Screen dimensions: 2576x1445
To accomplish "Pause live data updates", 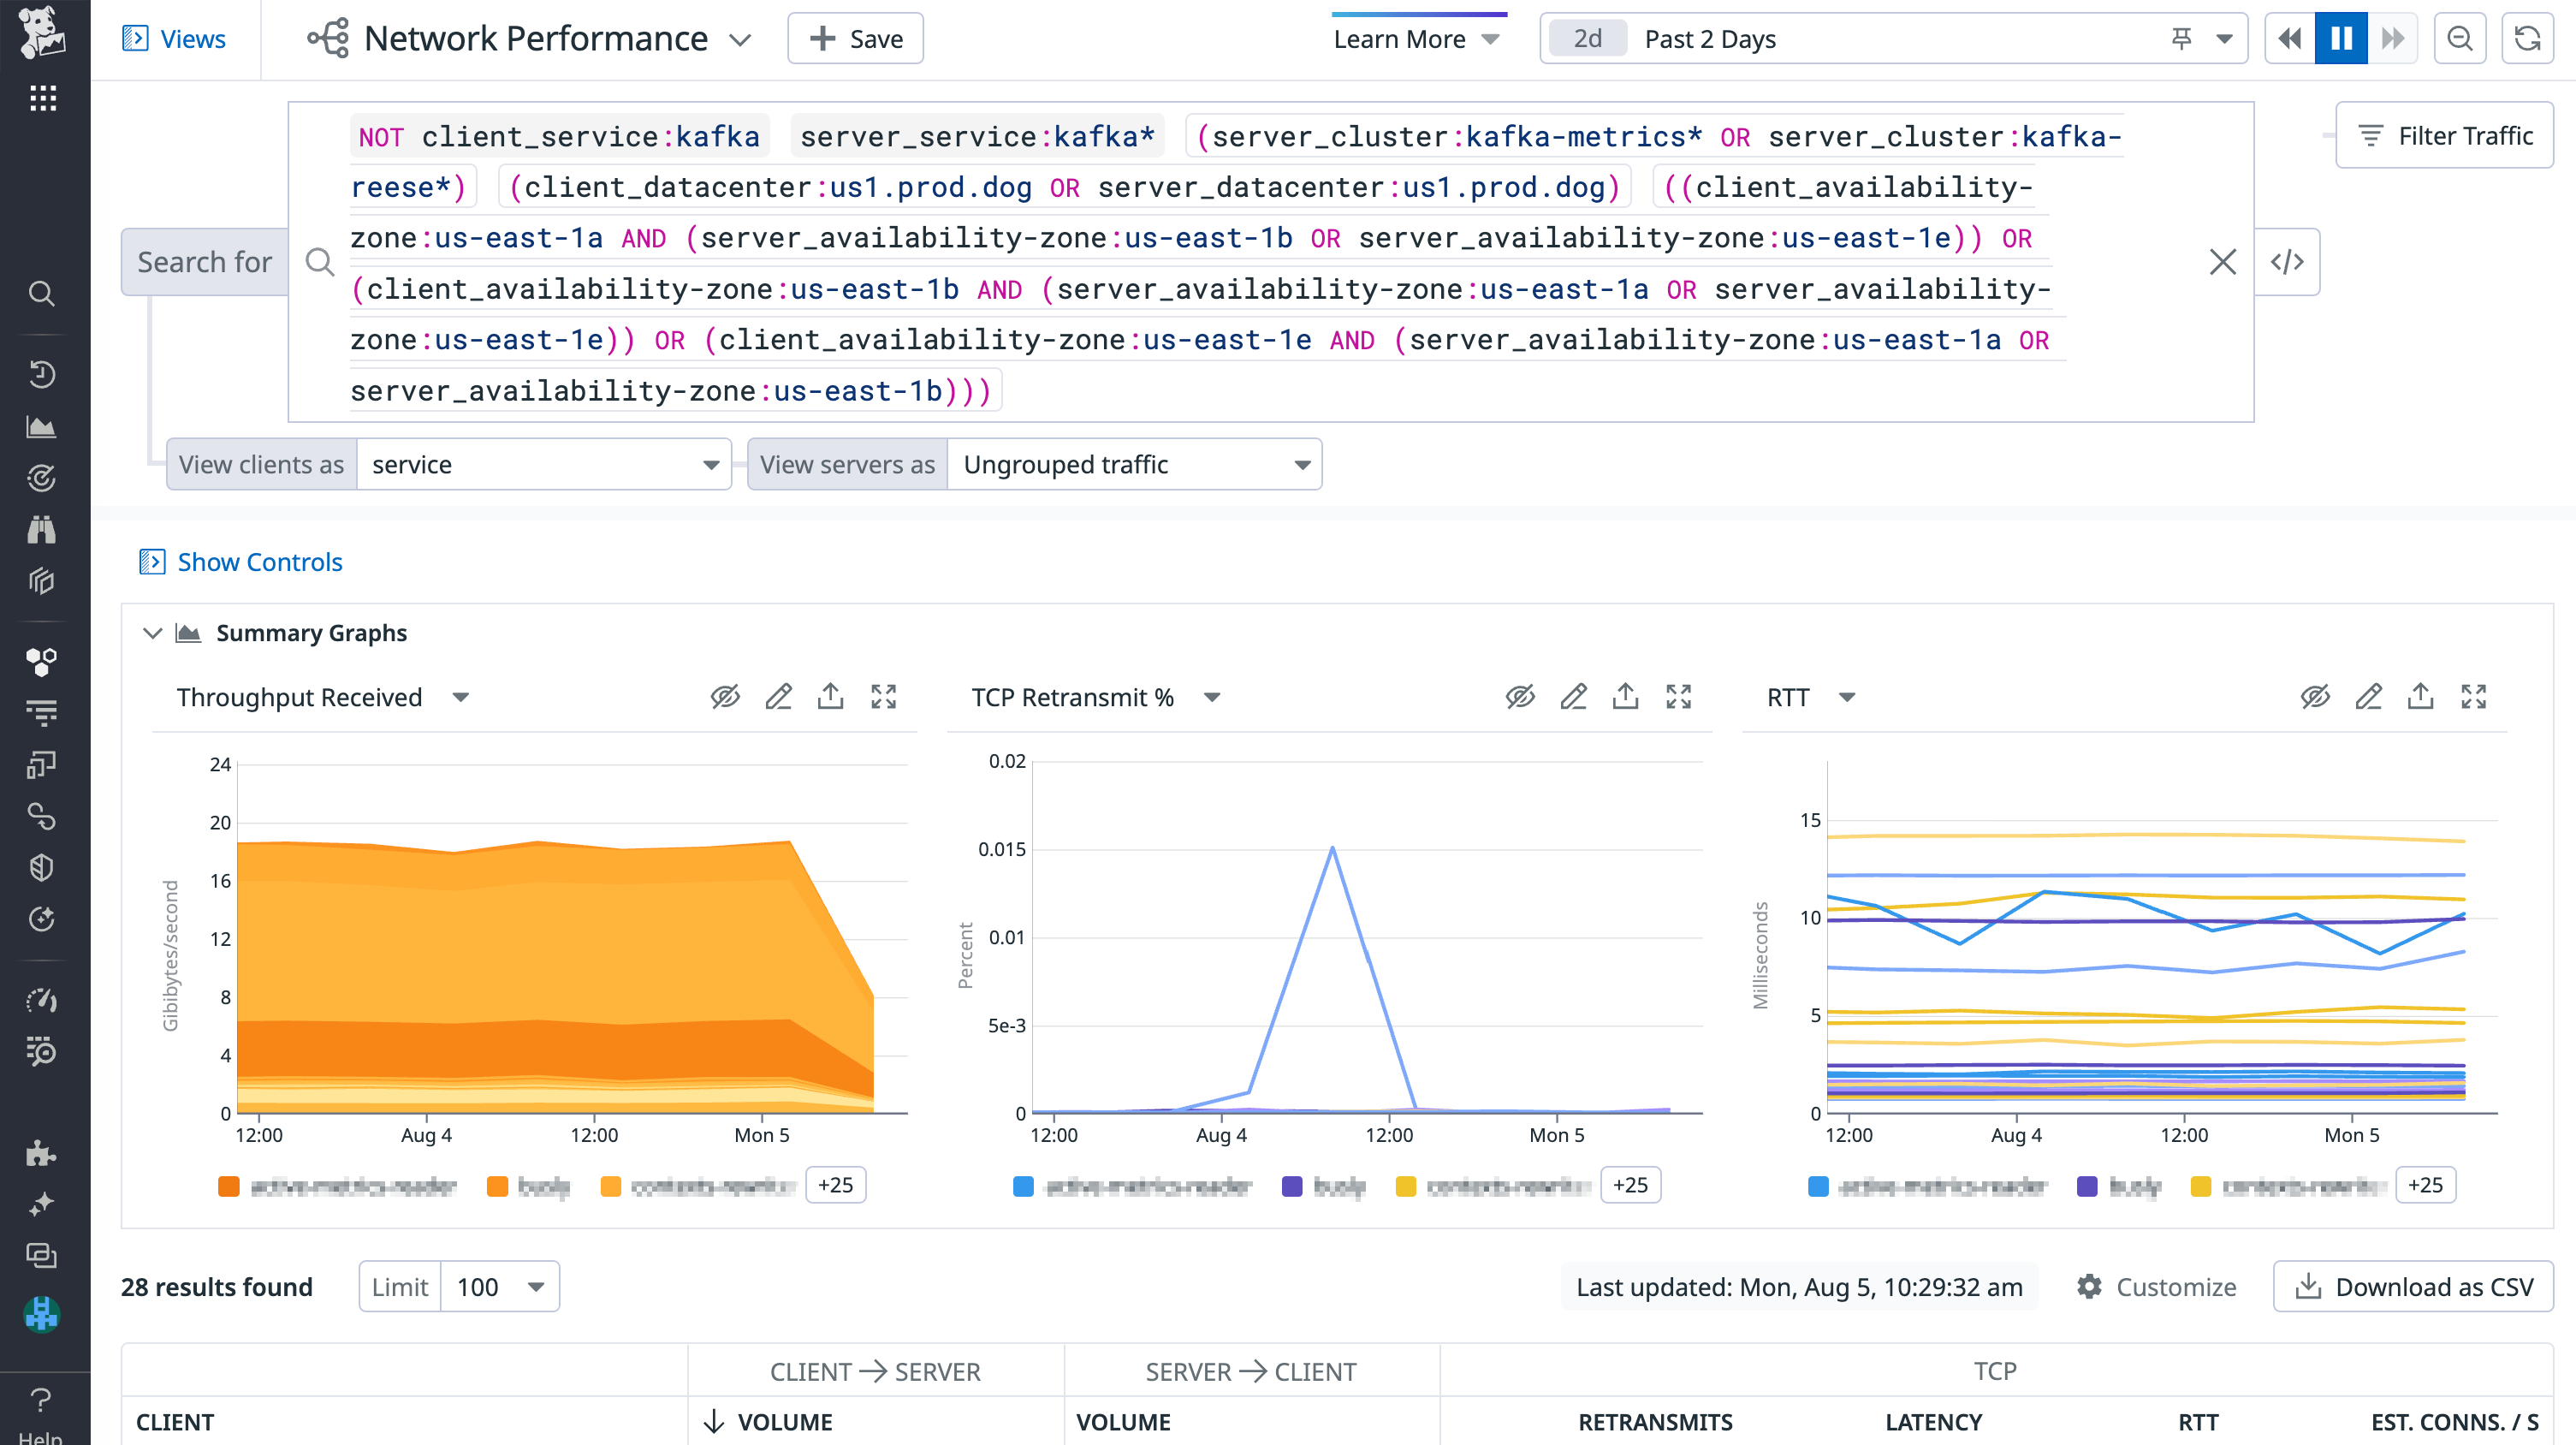I will [x=2340, y=38].
